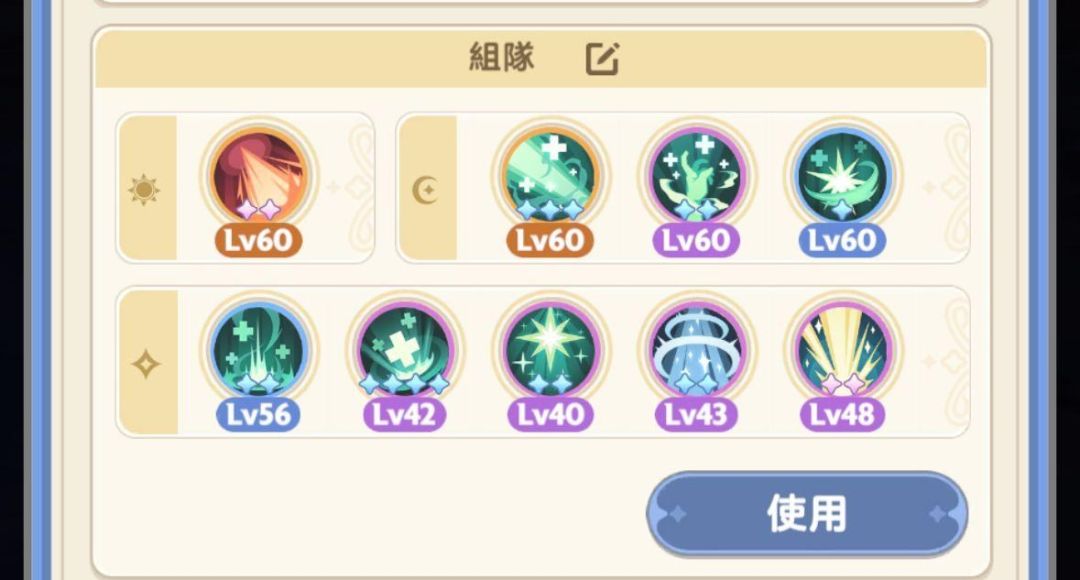1080x580 pixels.
Task: Select the orange-ringed healing beam skill Lv60
Action: [x=550, y=176]
